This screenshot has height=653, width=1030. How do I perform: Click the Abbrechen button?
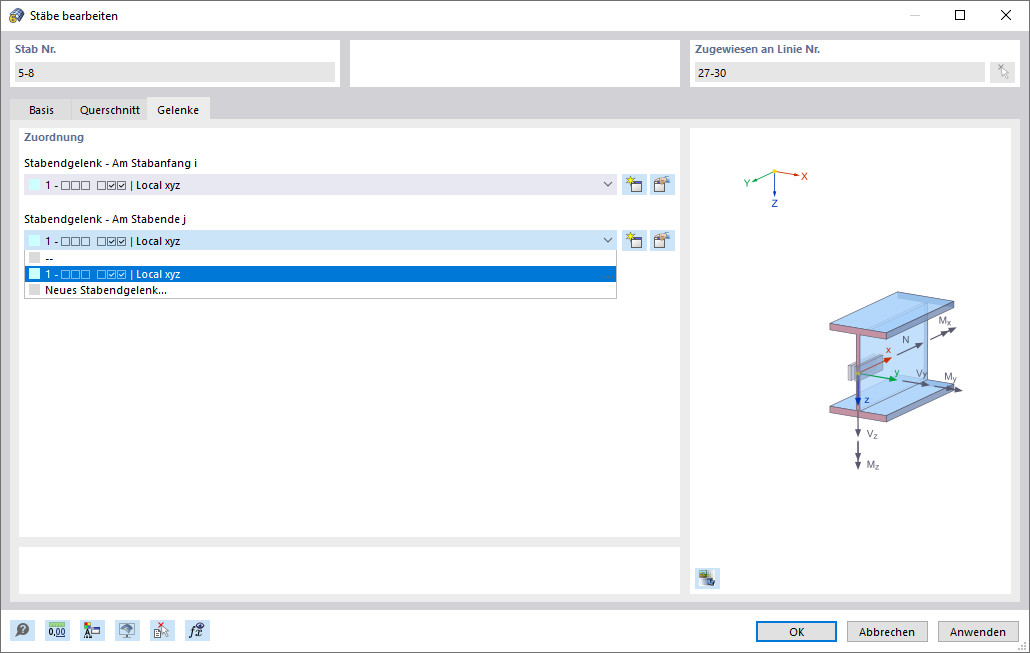(x=887, y=631)
